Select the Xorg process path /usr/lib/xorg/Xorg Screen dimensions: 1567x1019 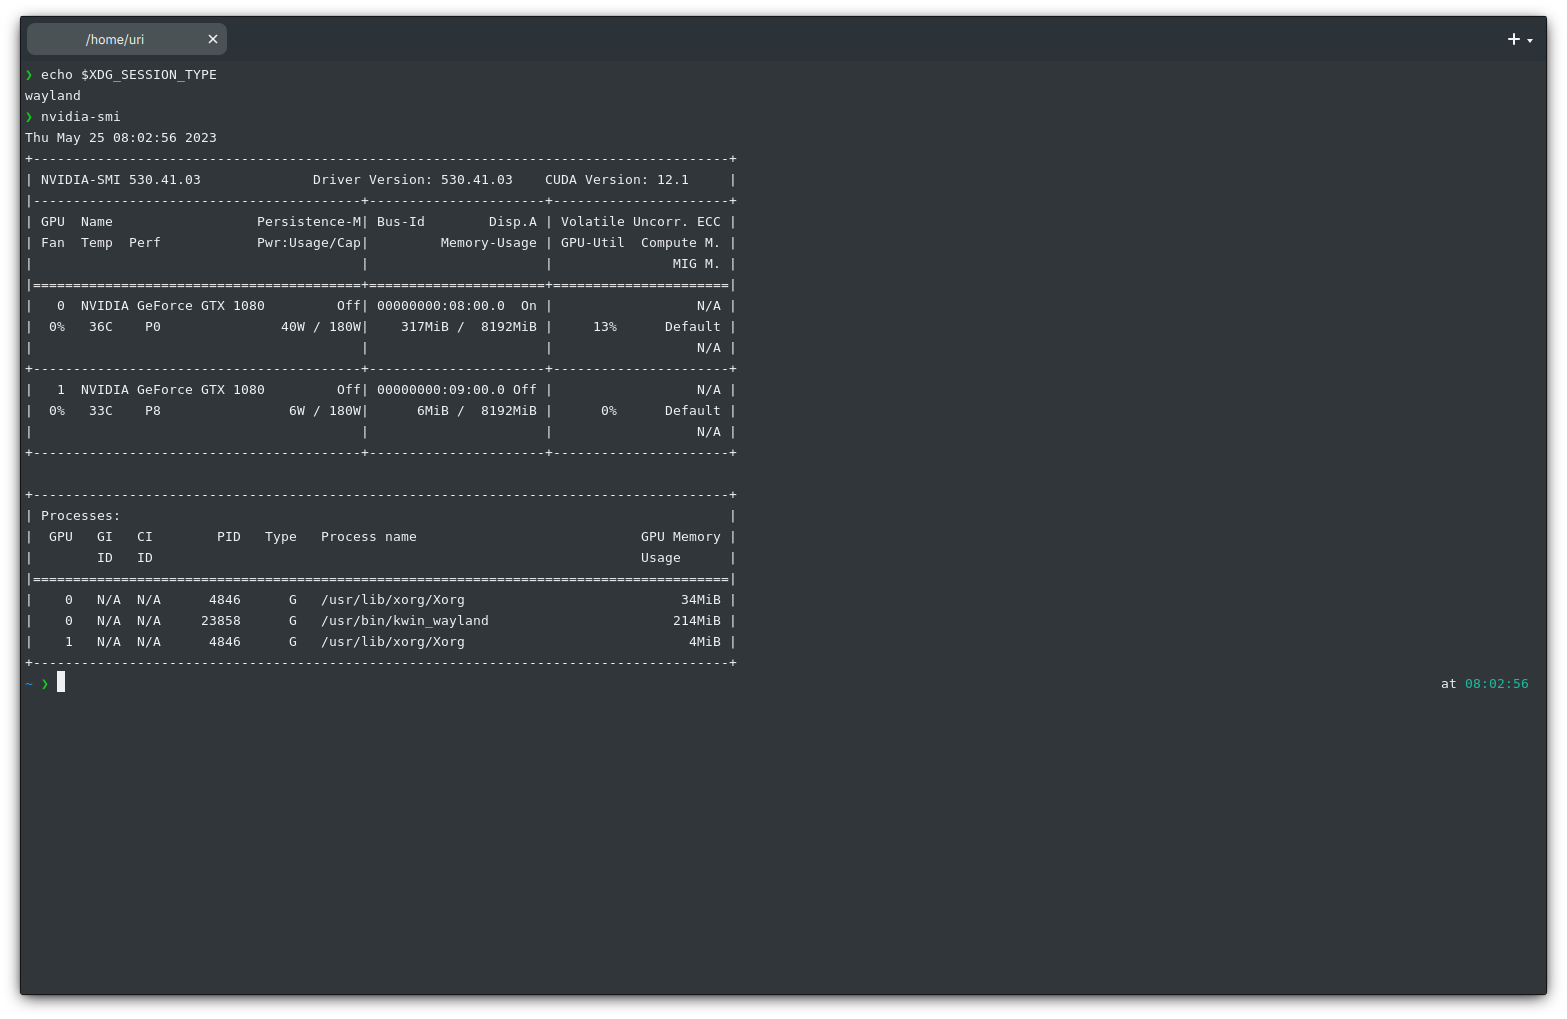coord(392,599)
